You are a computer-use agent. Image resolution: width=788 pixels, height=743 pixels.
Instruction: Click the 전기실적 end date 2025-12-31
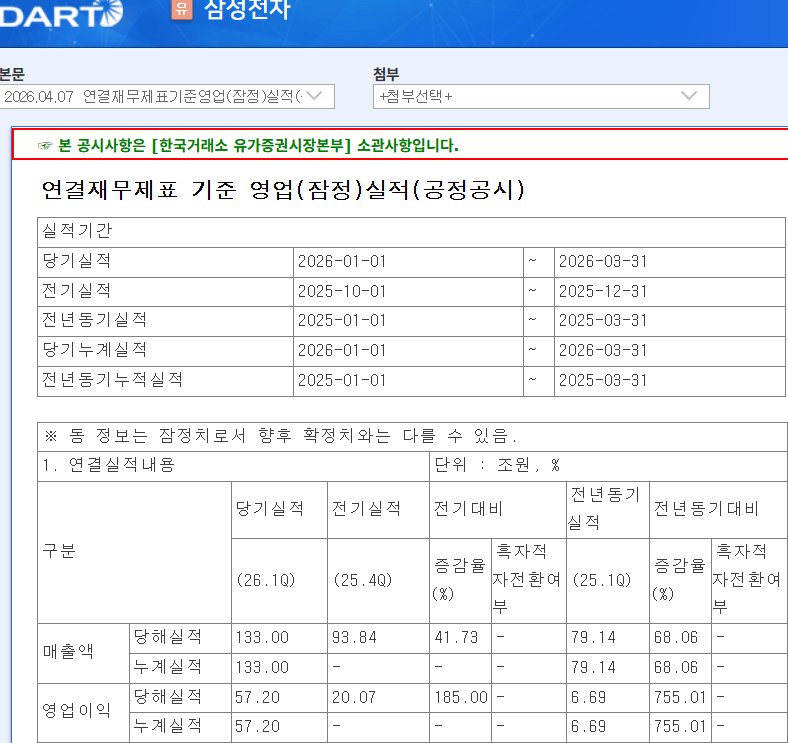603,291
